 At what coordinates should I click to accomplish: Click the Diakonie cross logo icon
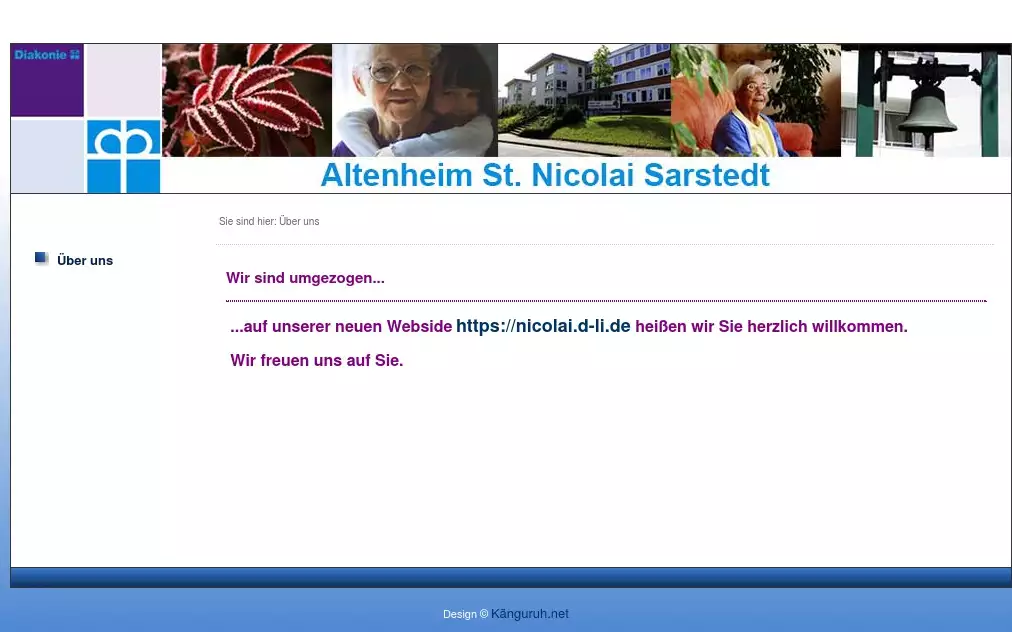point(123,156)
